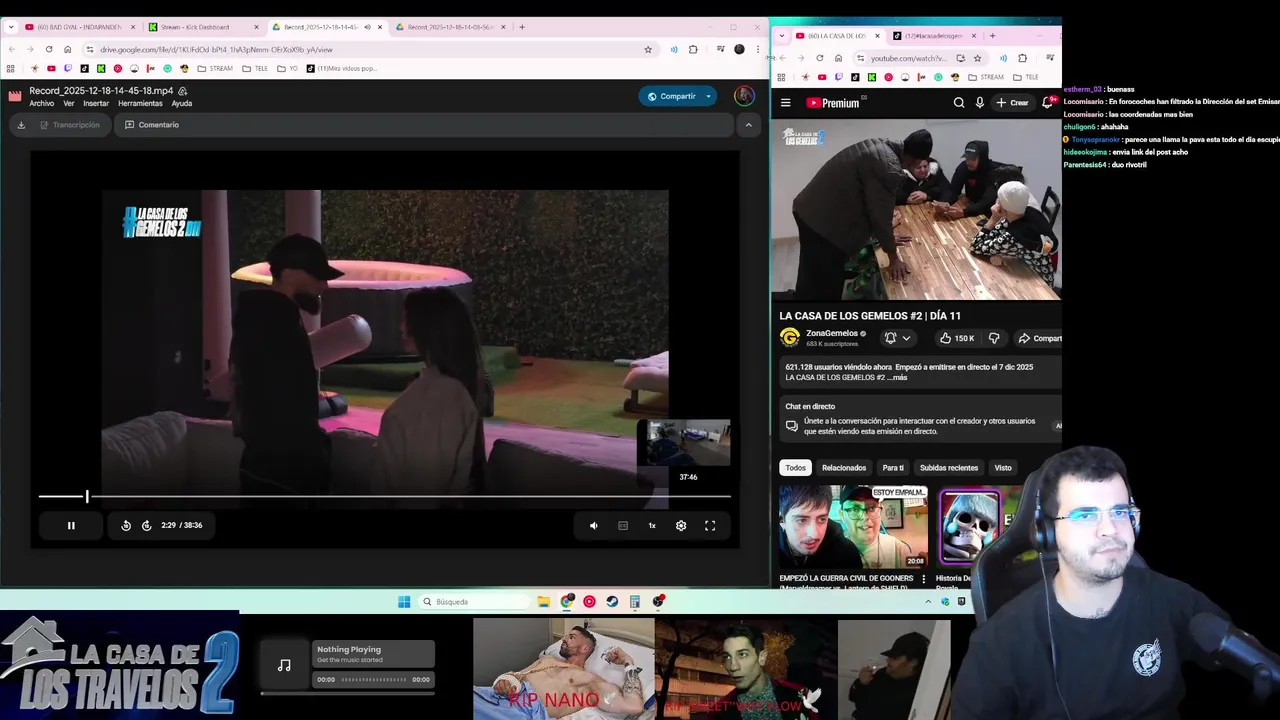Viewport: 1280px width, 720px height.
Task: Expand the Compartir dropdown arrow
Action: 708,96
